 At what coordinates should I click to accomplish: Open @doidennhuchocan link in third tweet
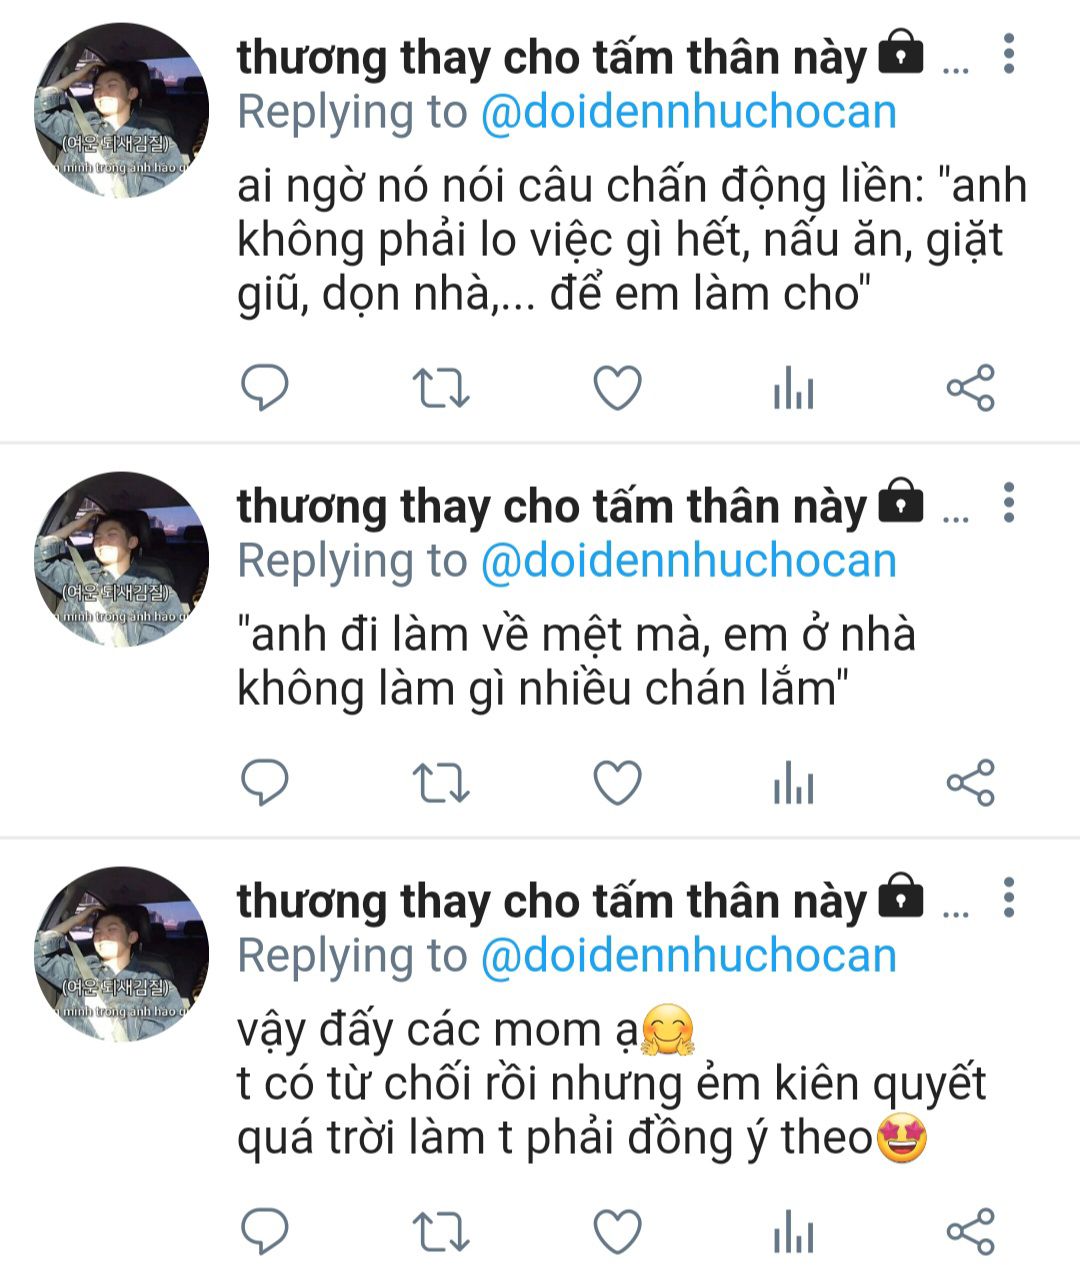click(x=688, y=956)
